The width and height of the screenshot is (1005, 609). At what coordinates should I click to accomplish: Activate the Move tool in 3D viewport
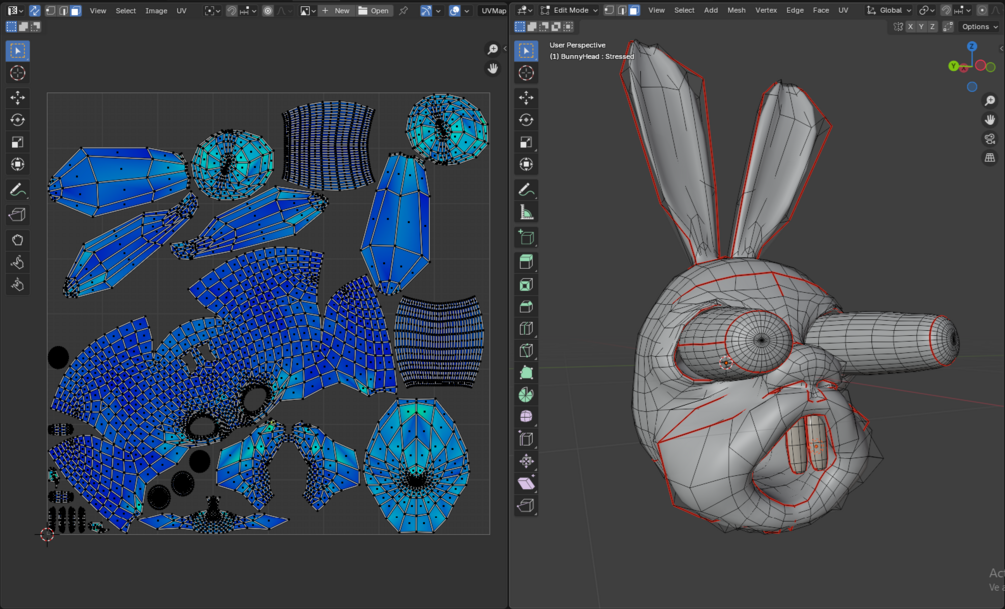click(x=526, y=97)
